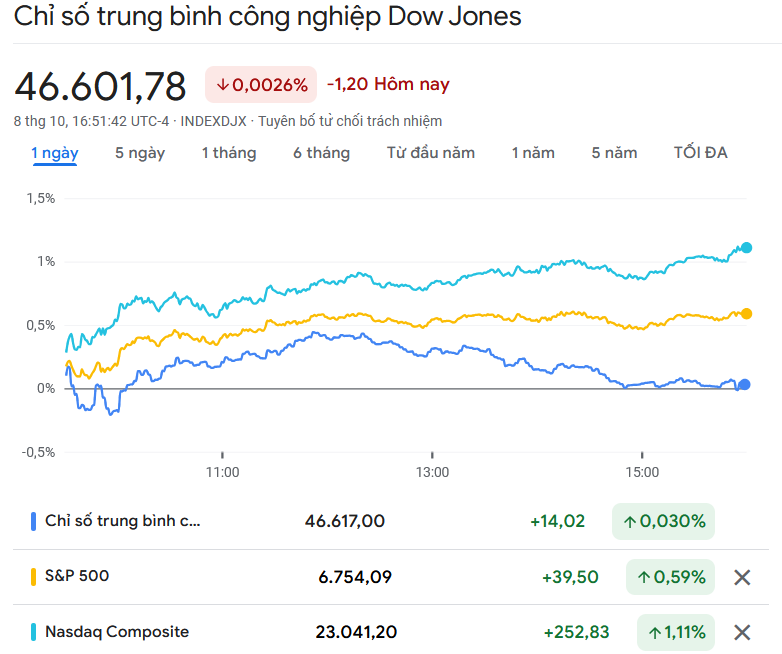Open the 1 năm chart range
This screenshot has width=782, height=654.
(533, 153)
